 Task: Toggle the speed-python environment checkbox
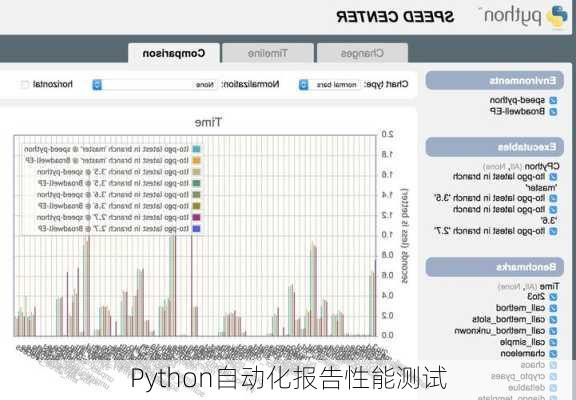click(553, 100)
